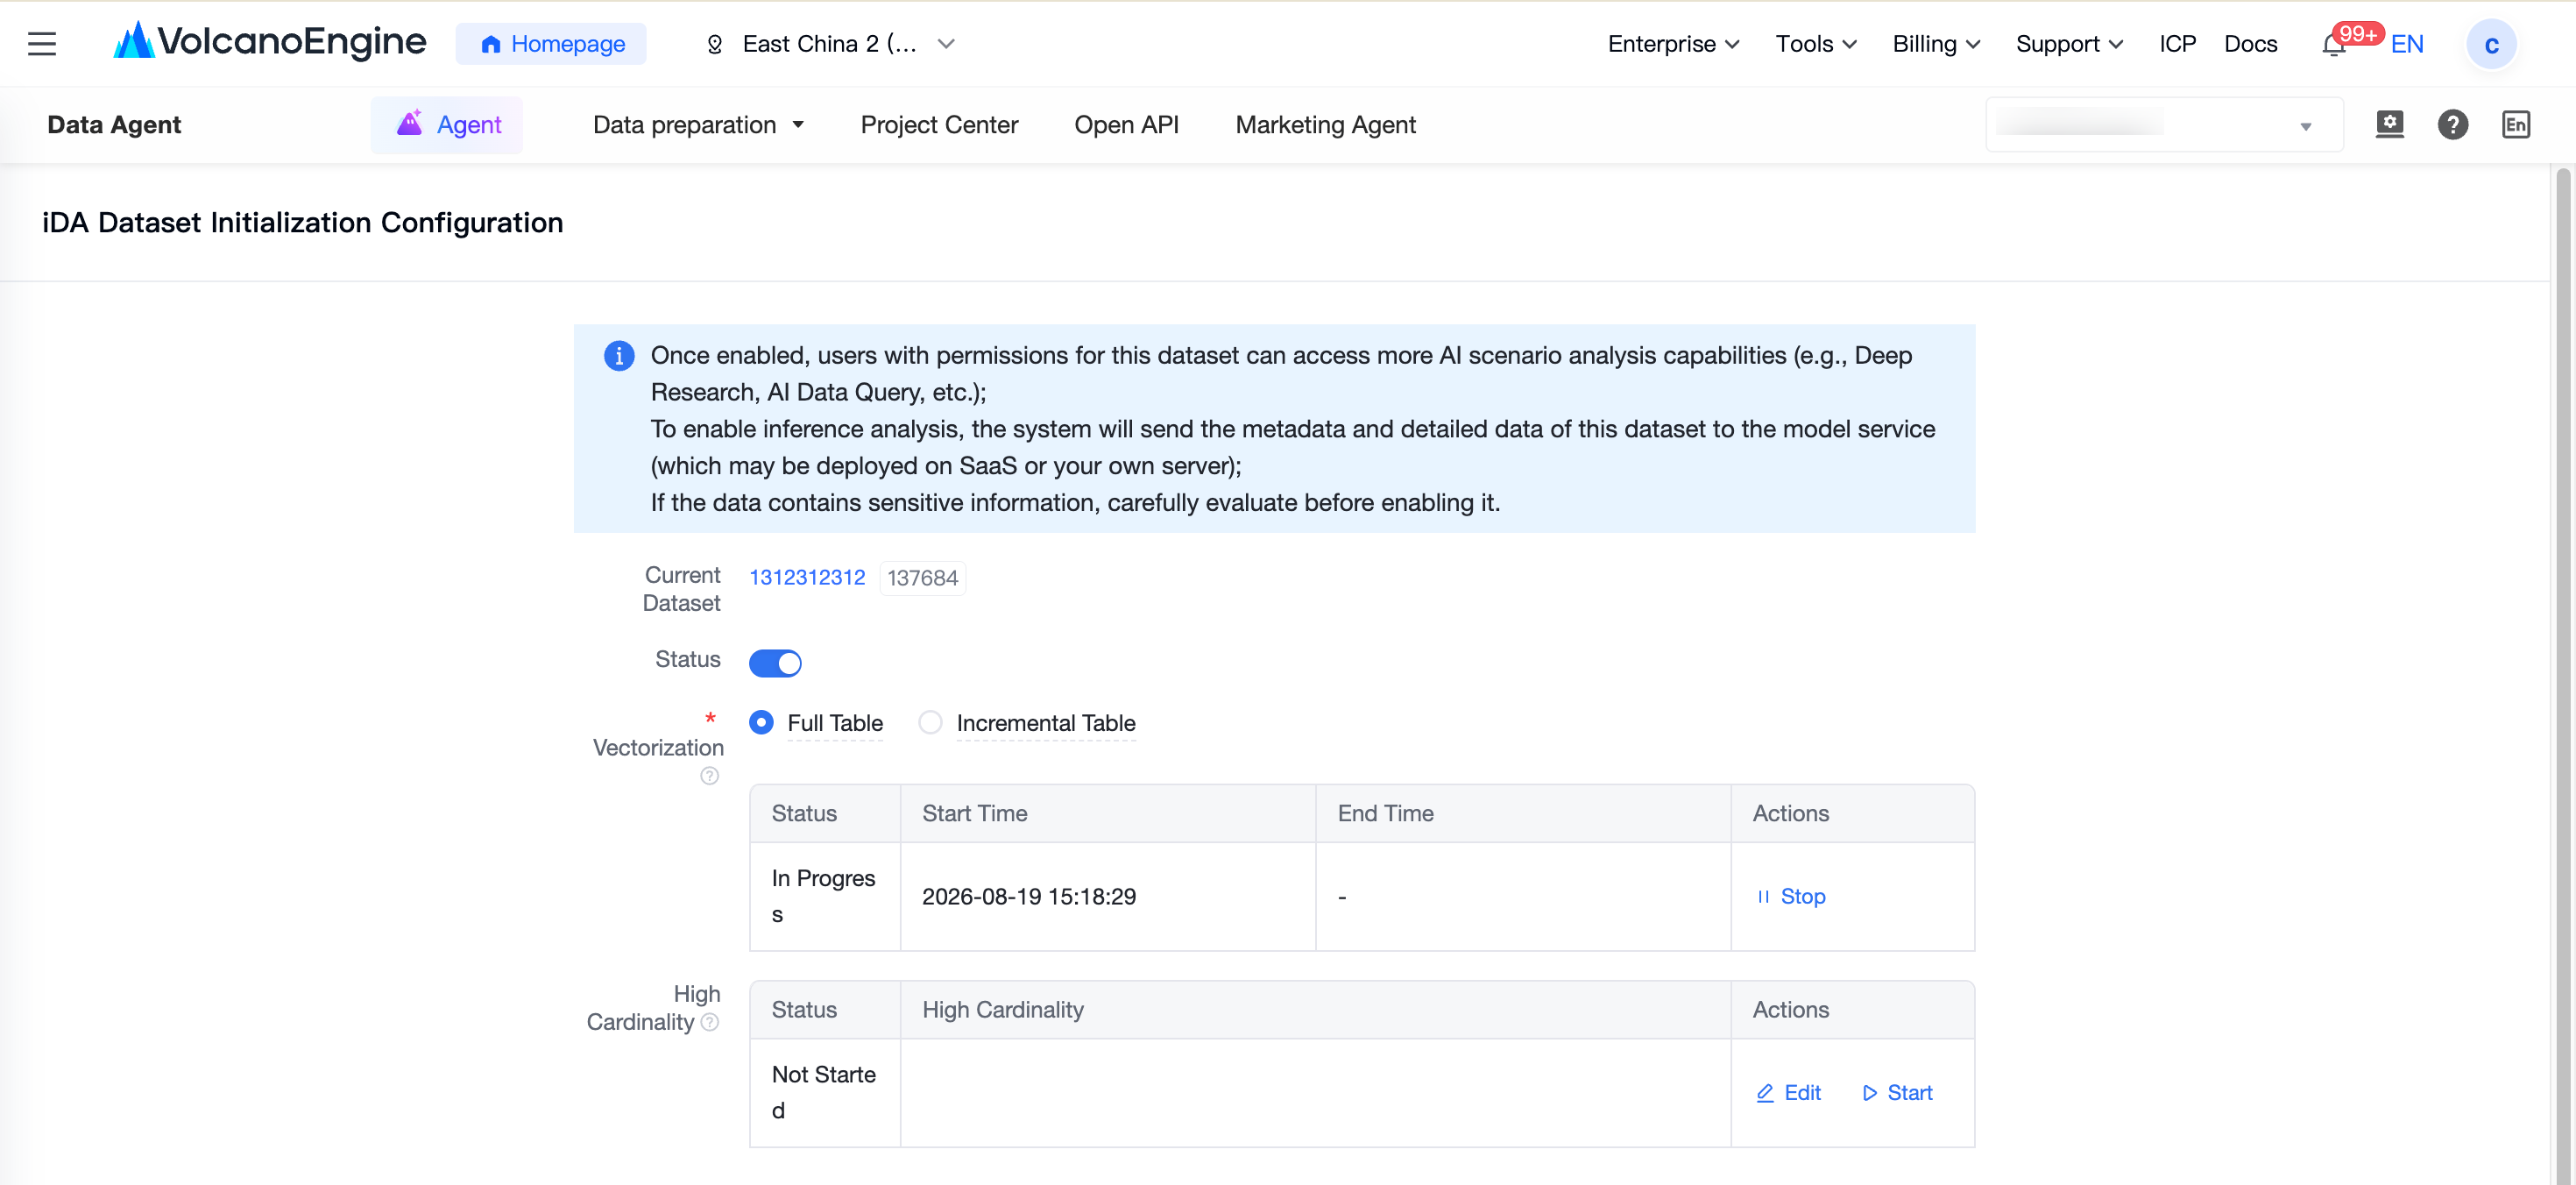Click the page vertical scrollbar
The height and width of the screenshot is (1185, 2576).
tap(2562, 674)
